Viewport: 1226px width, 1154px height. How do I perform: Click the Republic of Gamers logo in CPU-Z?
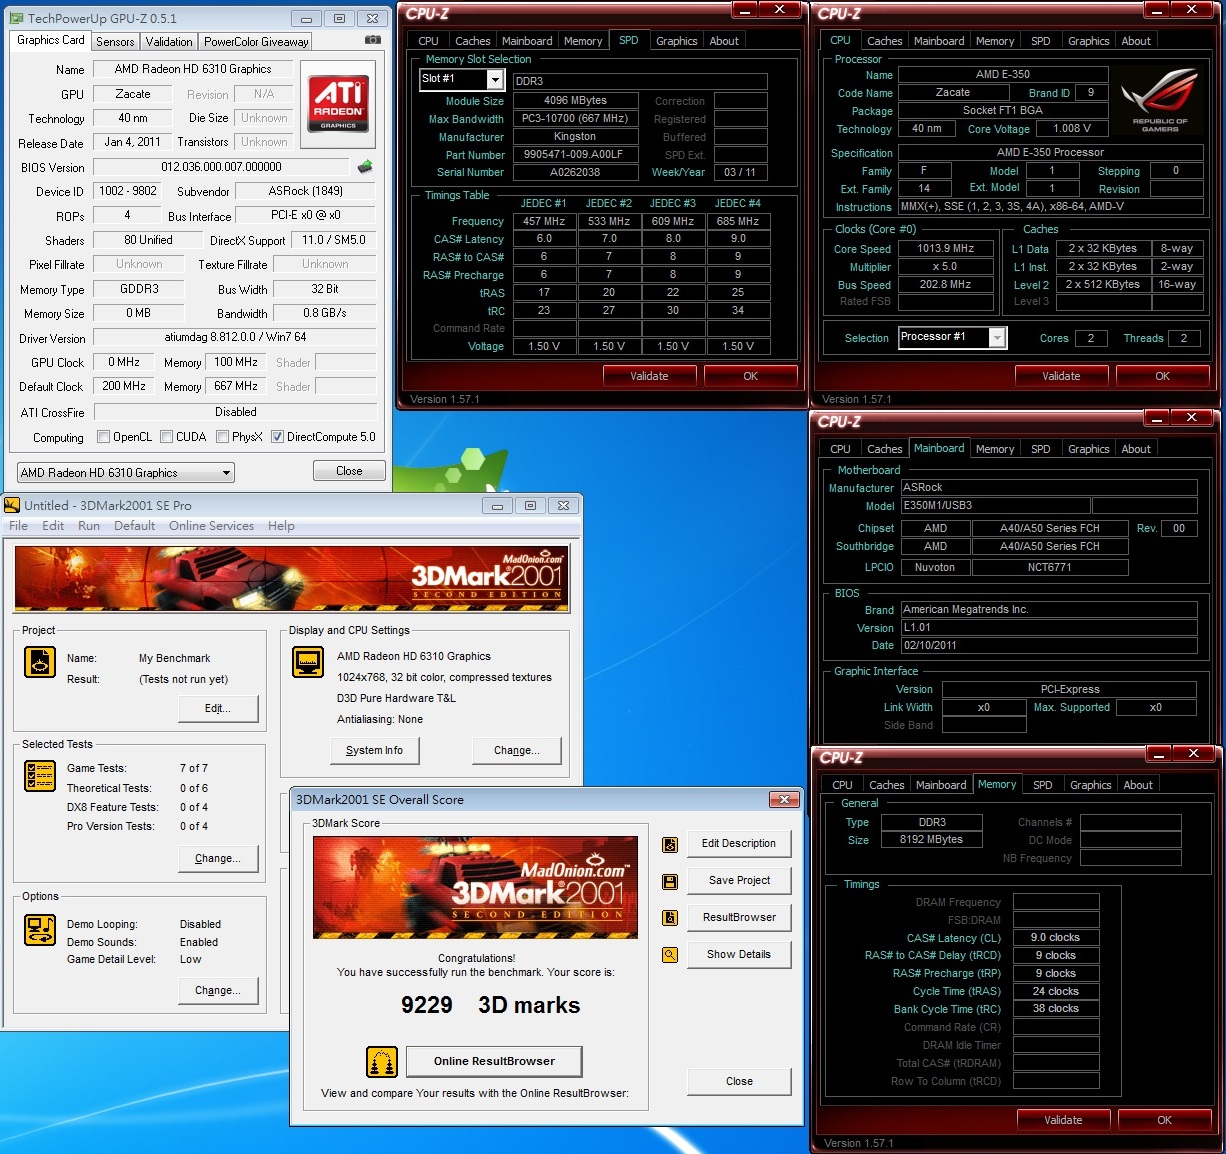click(x=1160, y=100)
